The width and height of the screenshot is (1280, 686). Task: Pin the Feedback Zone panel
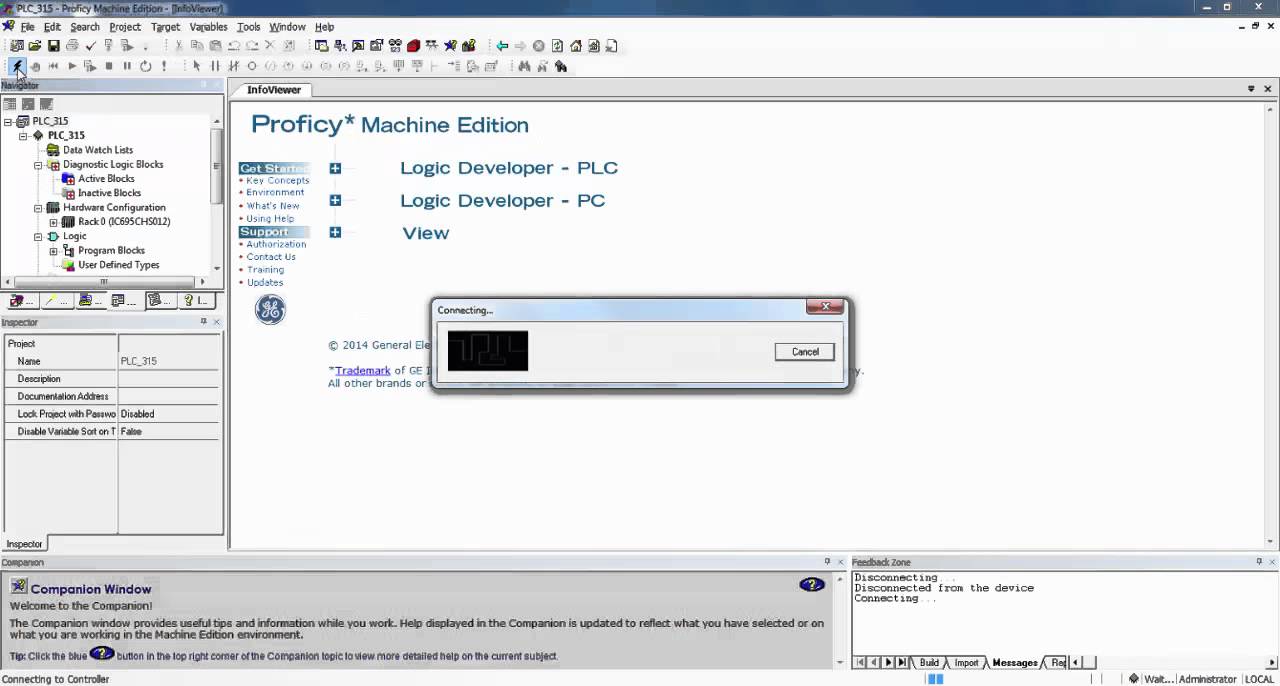click(x=1258, y=561)
